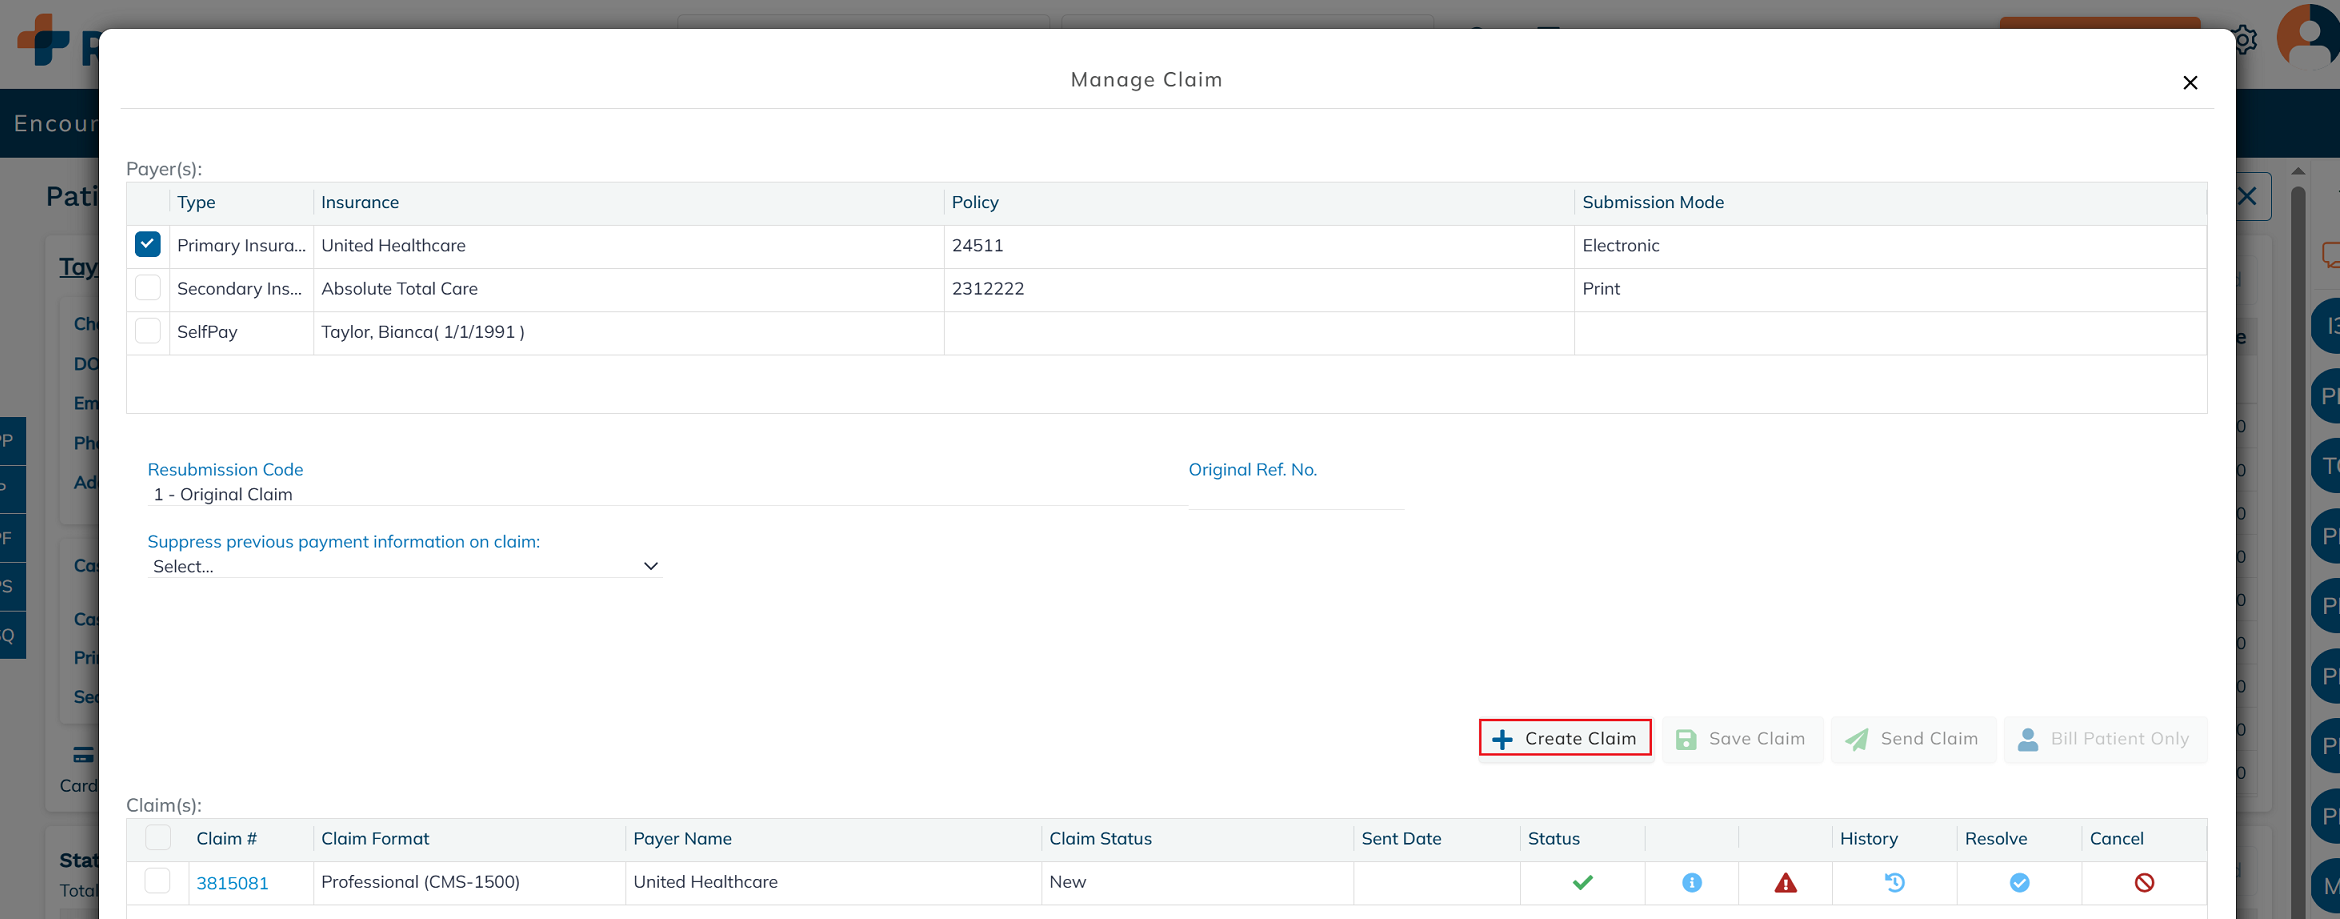Viewport: 2340px width, 919px height.
Task: Expand Suppress previous payment information dropdown
Action: [404, 566]
